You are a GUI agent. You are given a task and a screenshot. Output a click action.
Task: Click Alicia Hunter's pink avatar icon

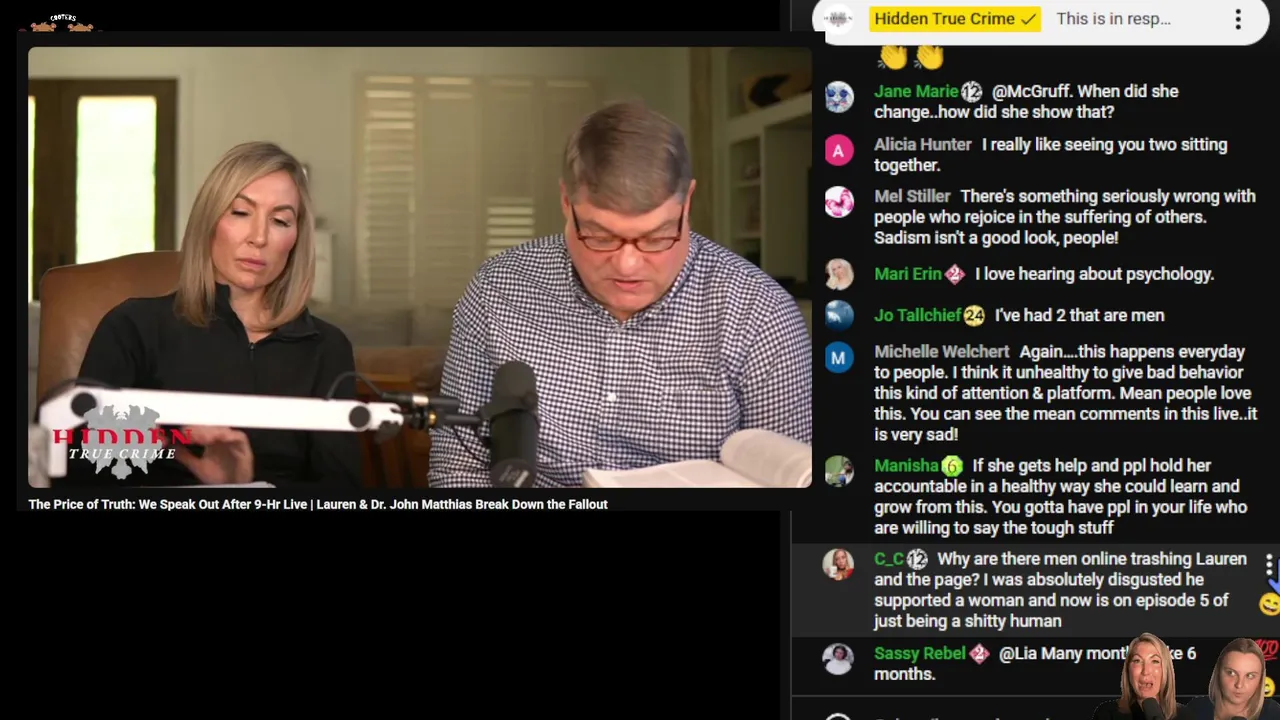point(839,150)
